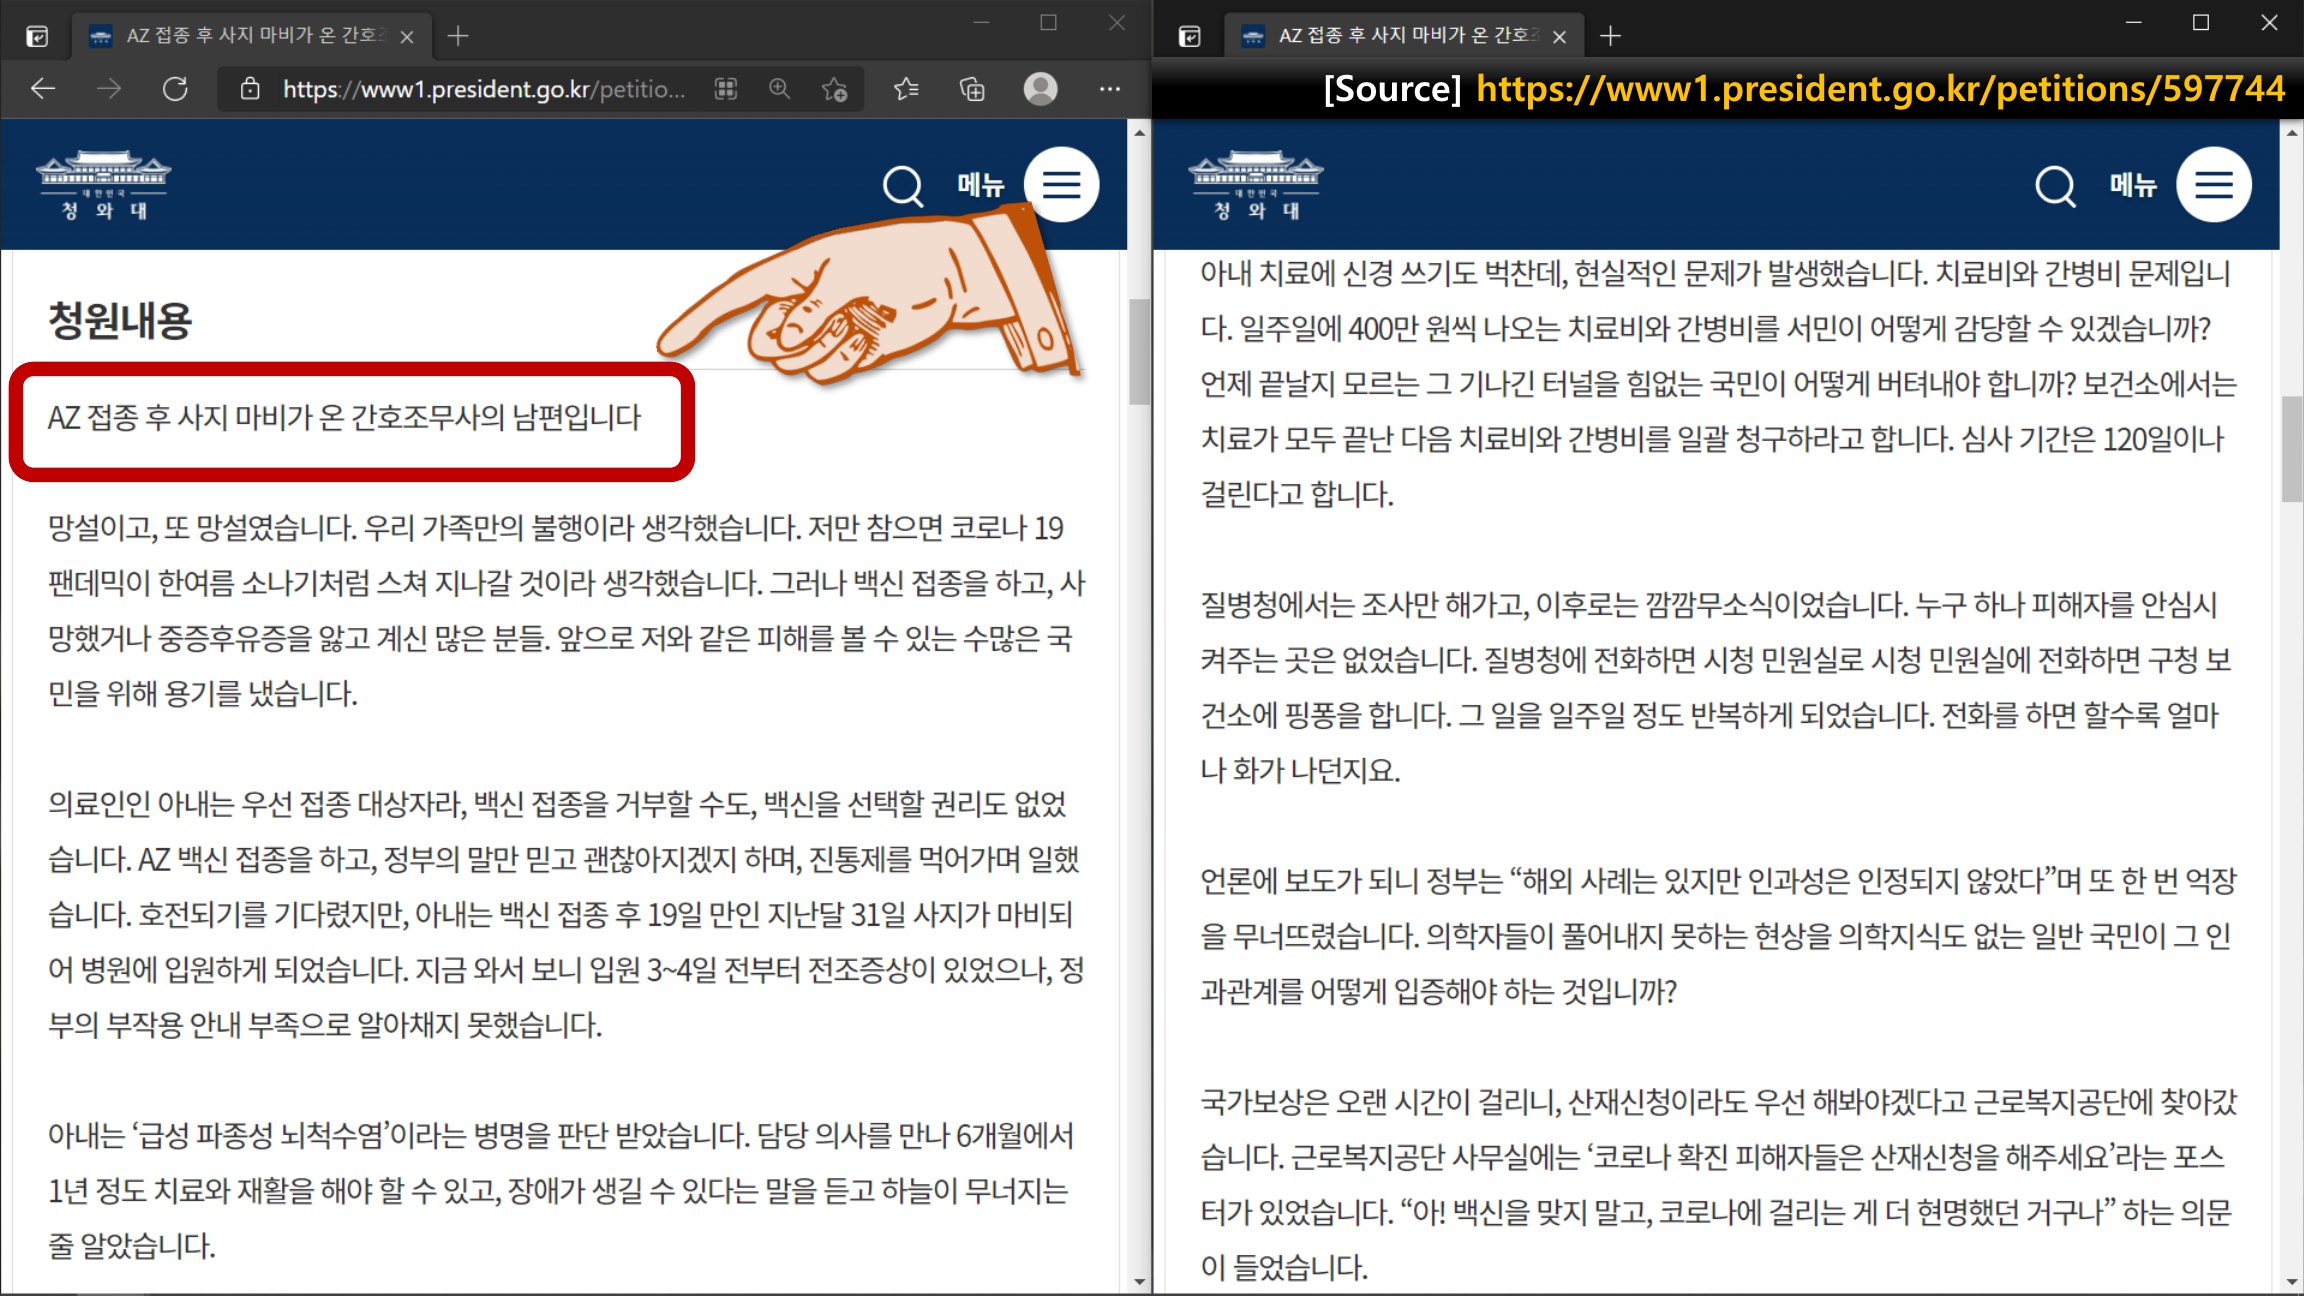Click the 청와대 logo on right page
2304x1296 pixels.
tap(1256, 185)
